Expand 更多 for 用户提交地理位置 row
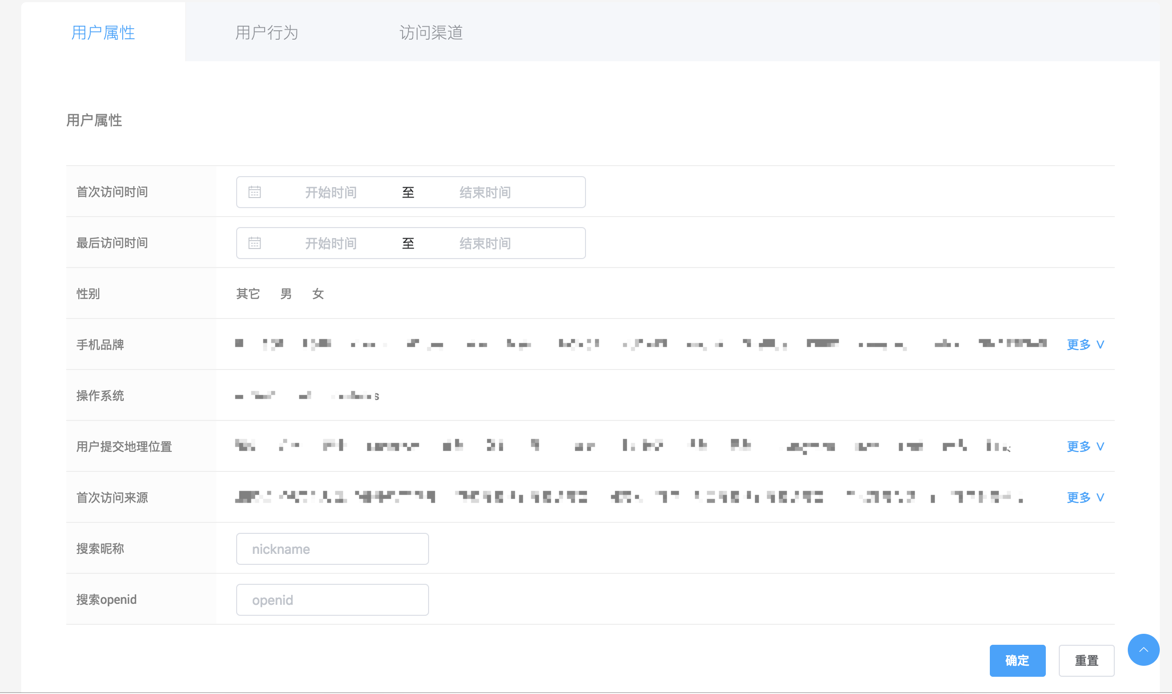The width and height of the screenshot is (1172, 694). (x=1085, y=447)
